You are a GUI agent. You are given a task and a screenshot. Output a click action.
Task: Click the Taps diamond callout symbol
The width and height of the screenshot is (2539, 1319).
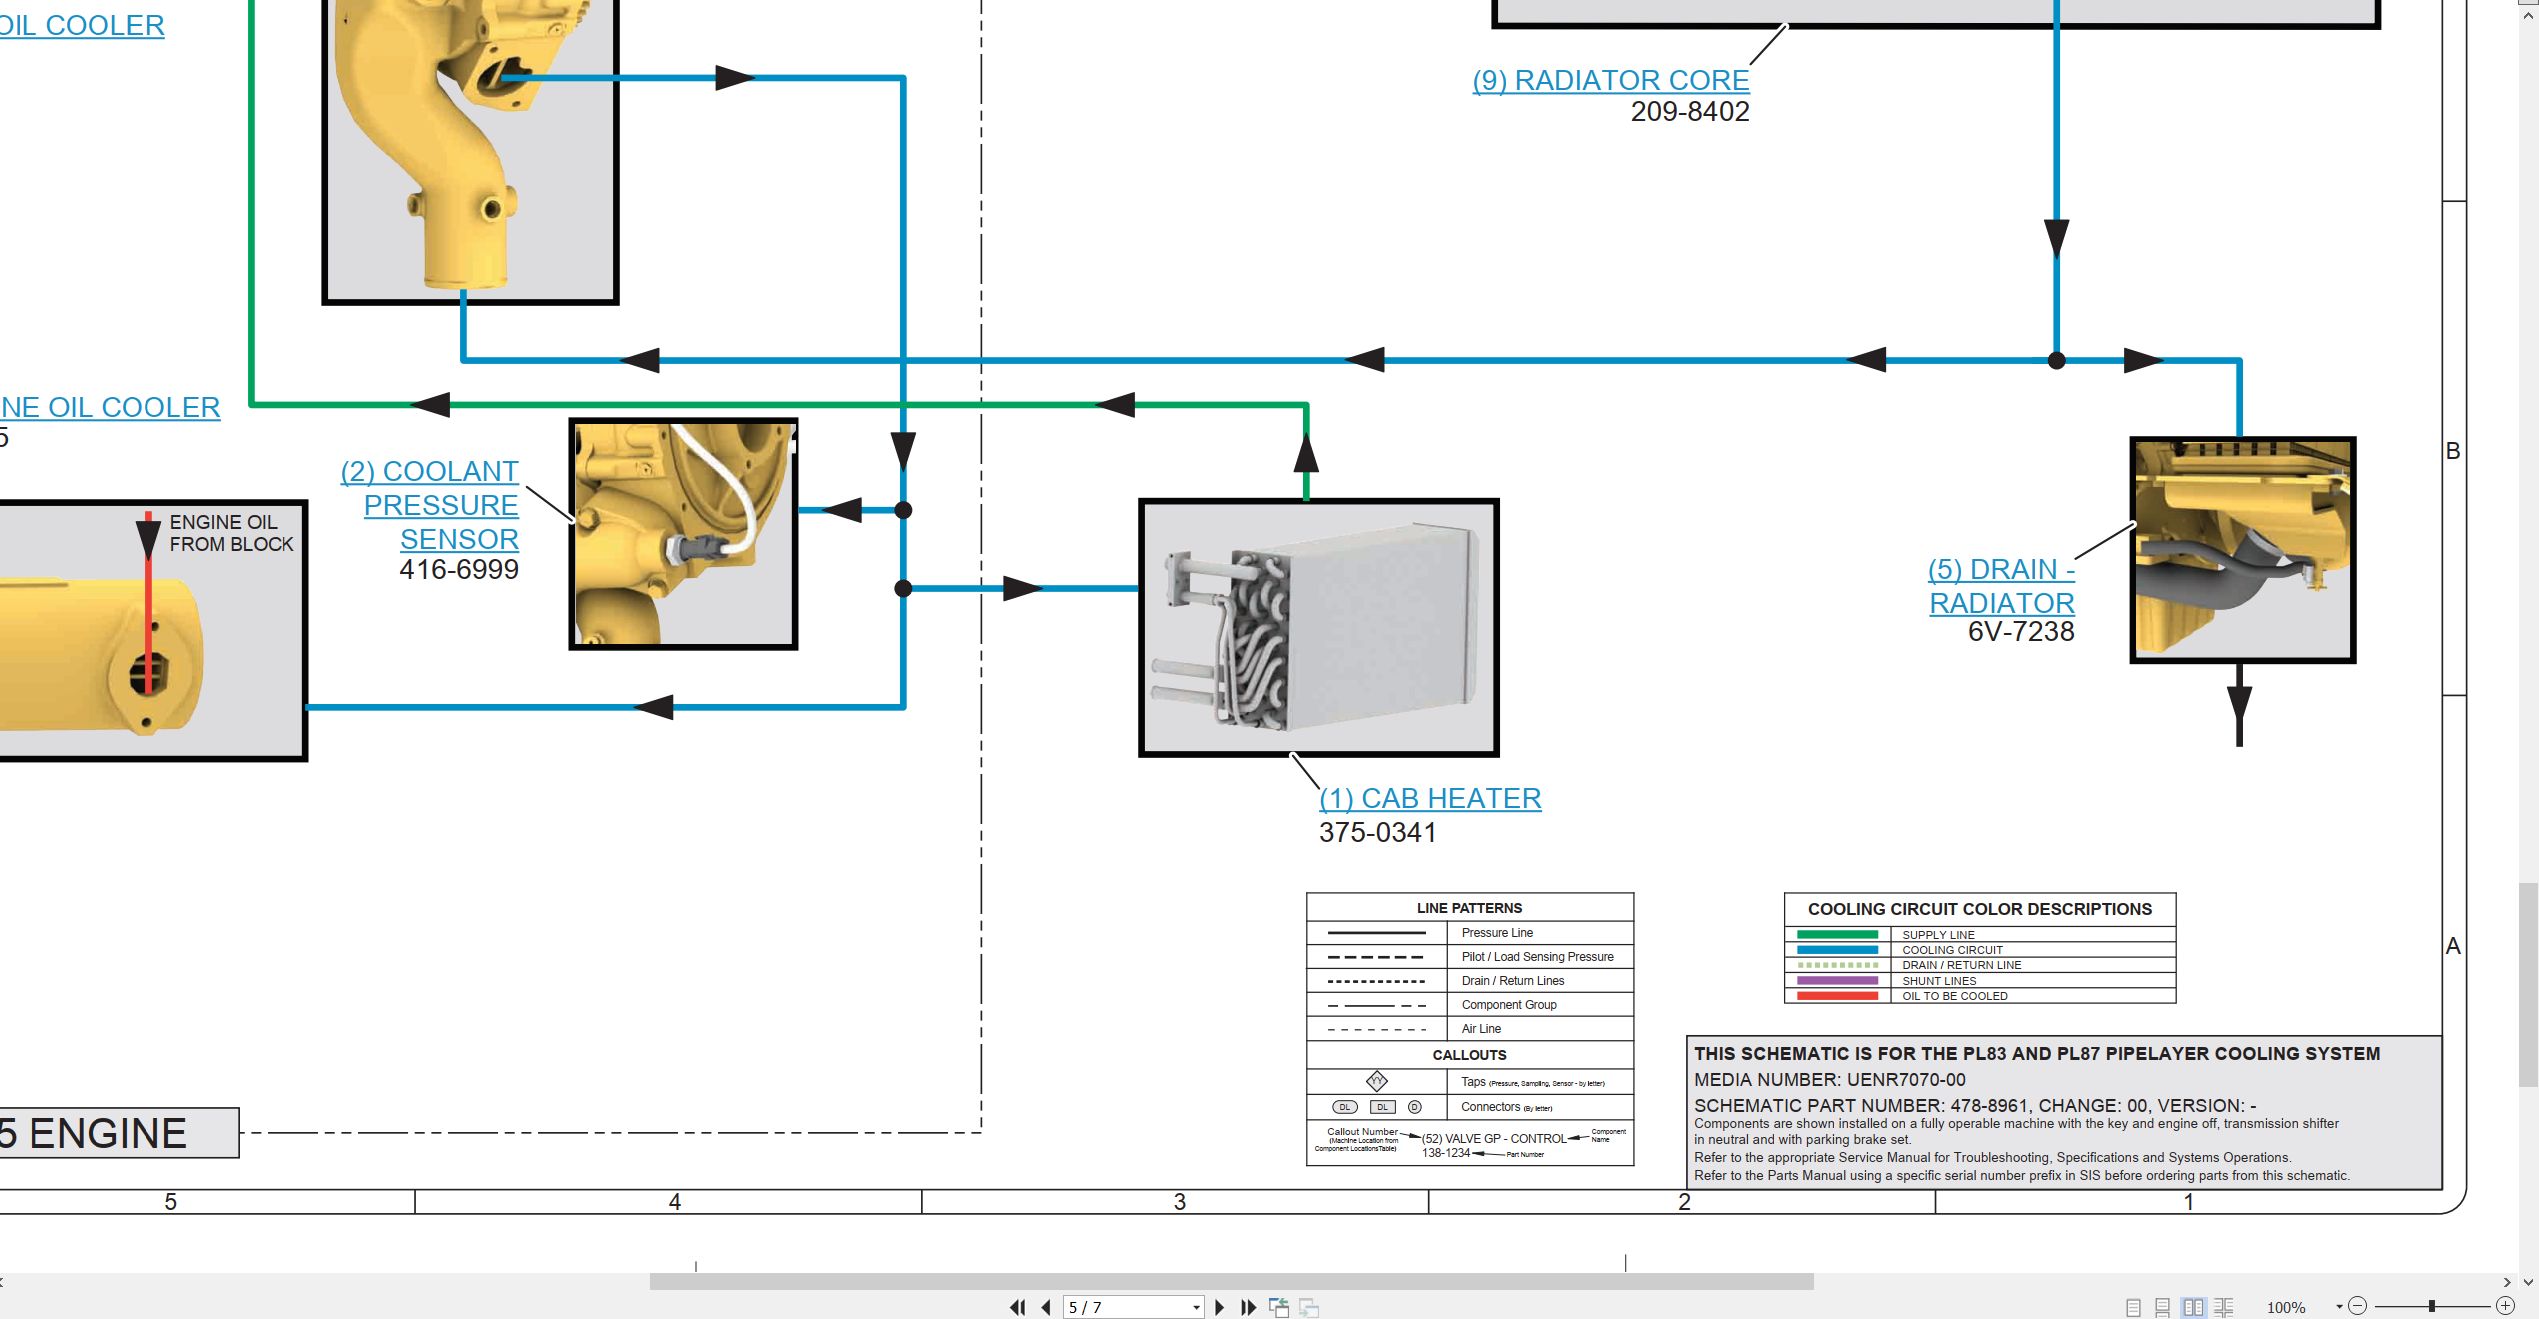[1377, 1081]
